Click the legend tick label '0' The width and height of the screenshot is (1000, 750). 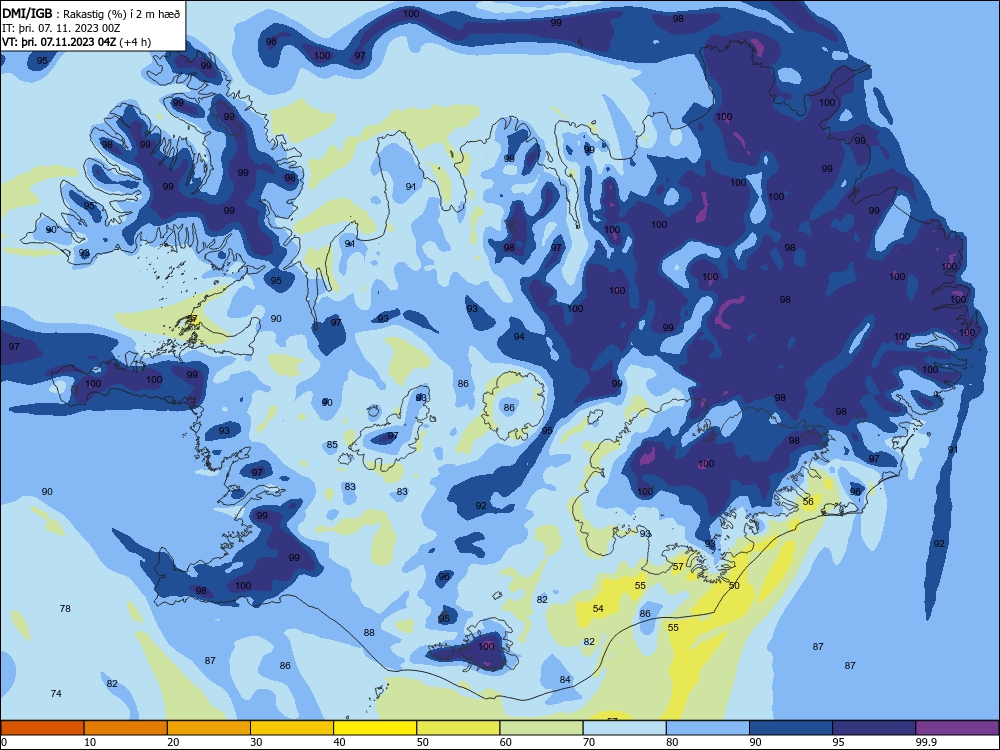tap(4, 742)
